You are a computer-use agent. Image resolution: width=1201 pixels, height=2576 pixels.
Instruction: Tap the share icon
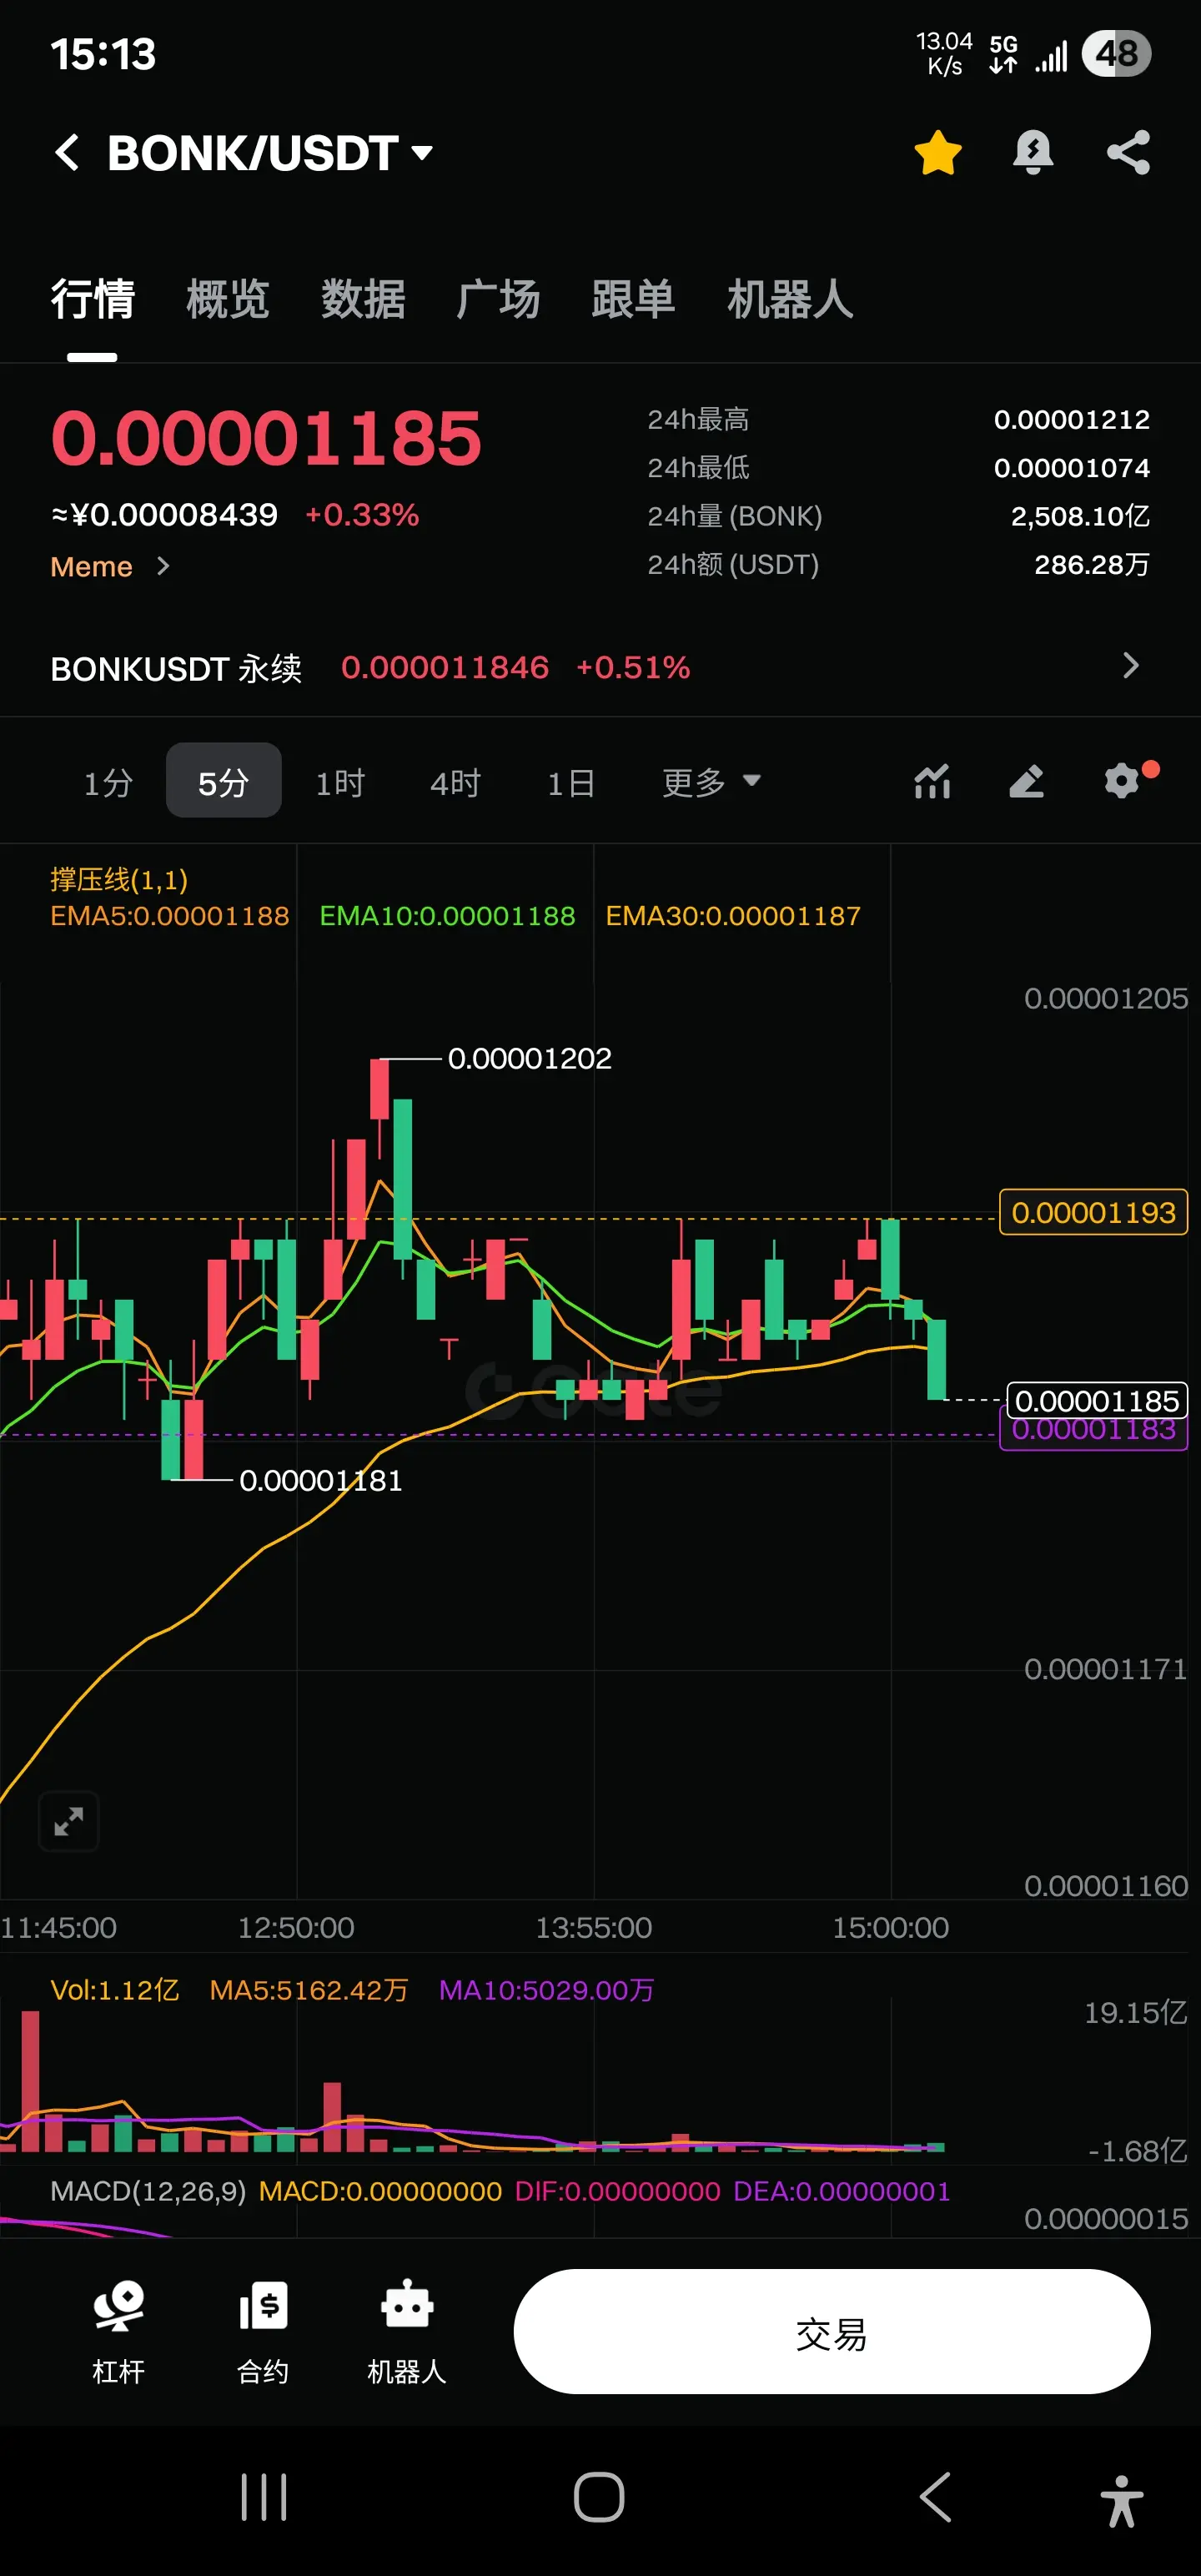click(1128, 153)
